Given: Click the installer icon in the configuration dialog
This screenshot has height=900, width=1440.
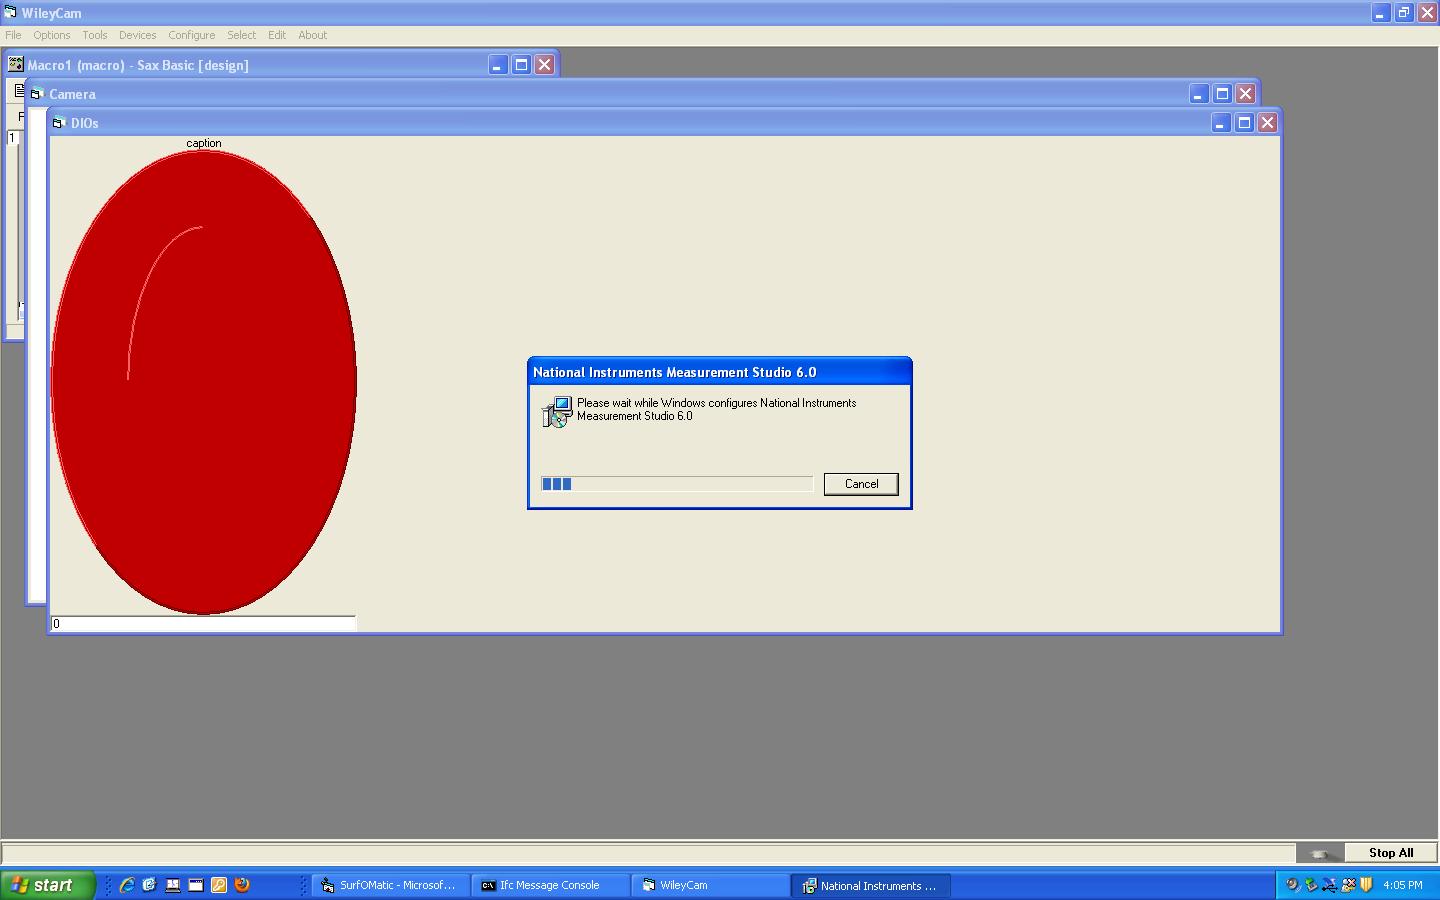Looking at the screenshot, I should (556, 412).
